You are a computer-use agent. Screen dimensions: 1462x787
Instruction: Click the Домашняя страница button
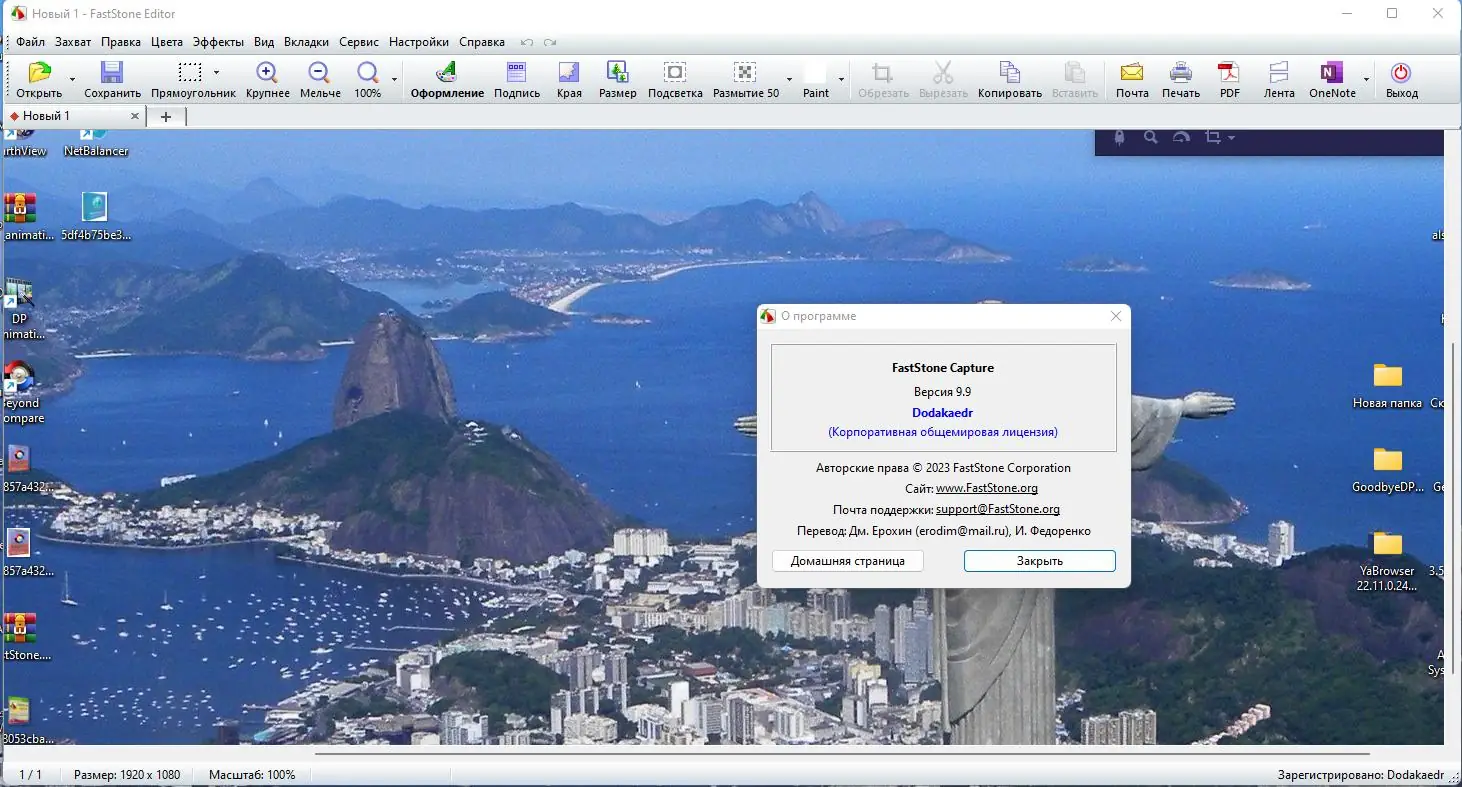[x=848, y=561]
